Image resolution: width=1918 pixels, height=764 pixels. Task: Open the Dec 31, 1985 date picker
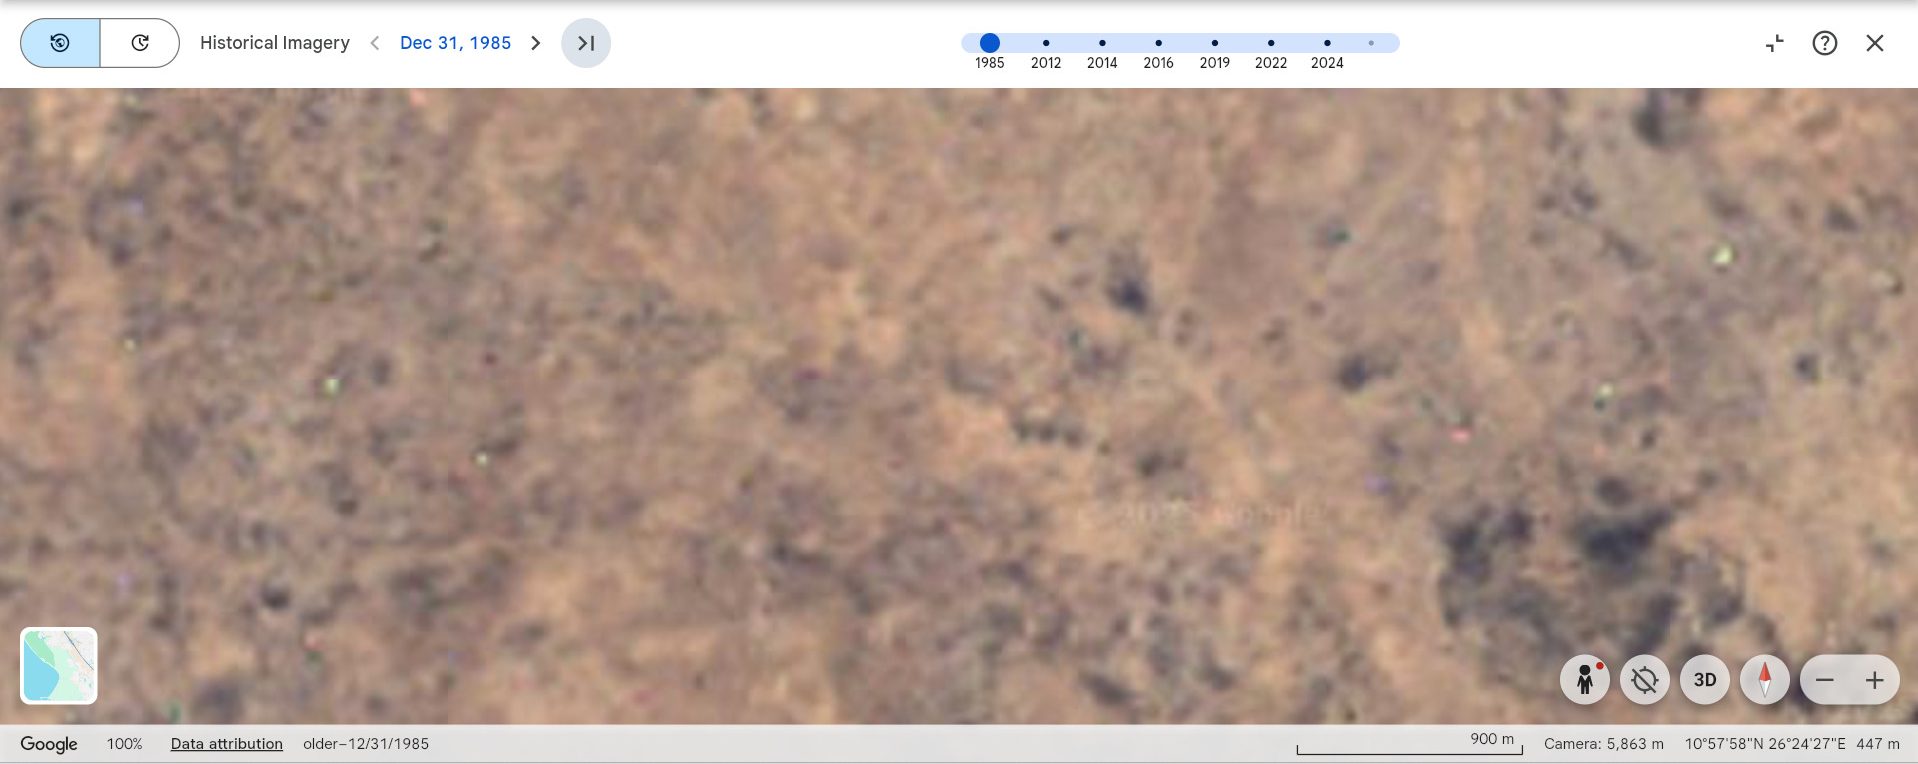click(455, 43)
